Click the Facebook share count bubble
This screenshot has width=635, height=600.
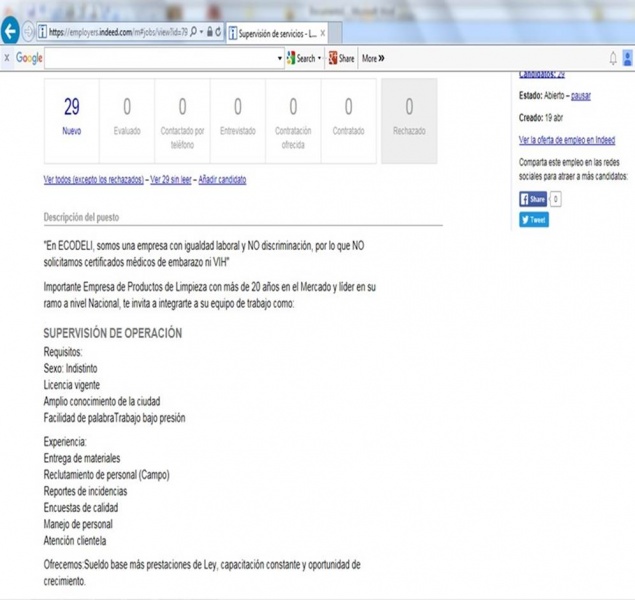coord(556,199)
